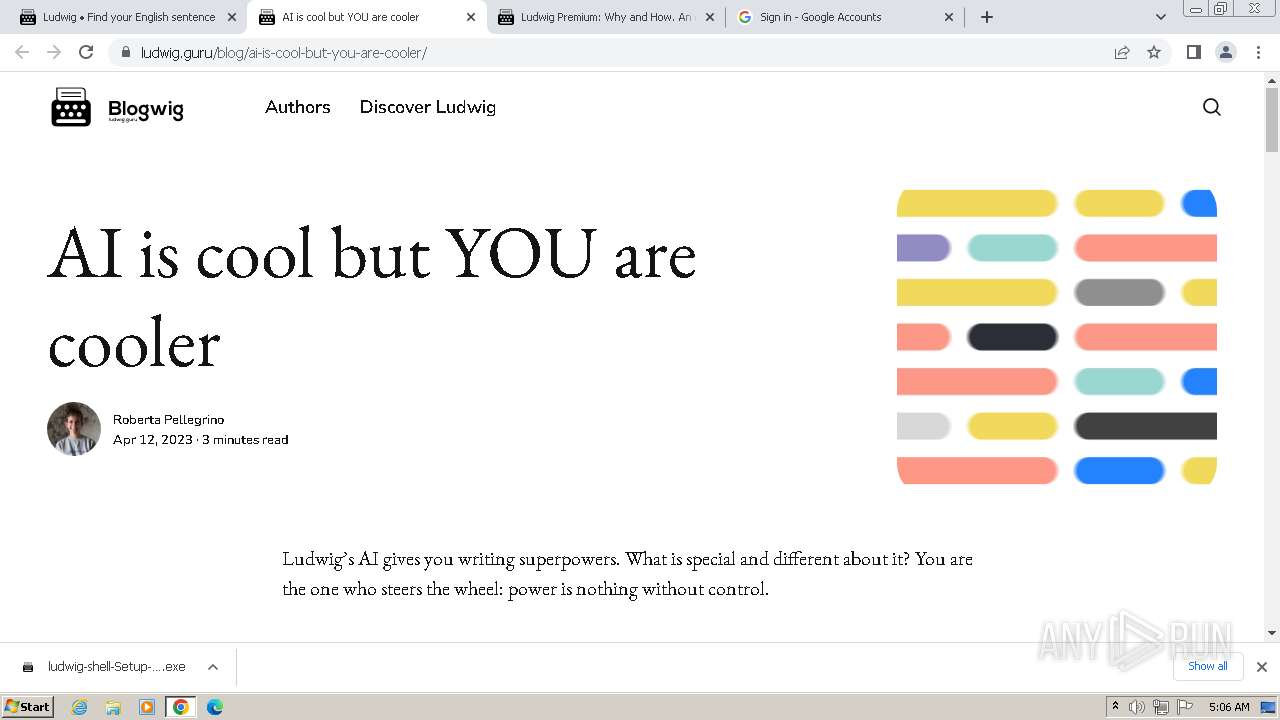Click the scrollbar down arrow
The height and width of the screenshot is (720, 1280).
point(1272,633)
